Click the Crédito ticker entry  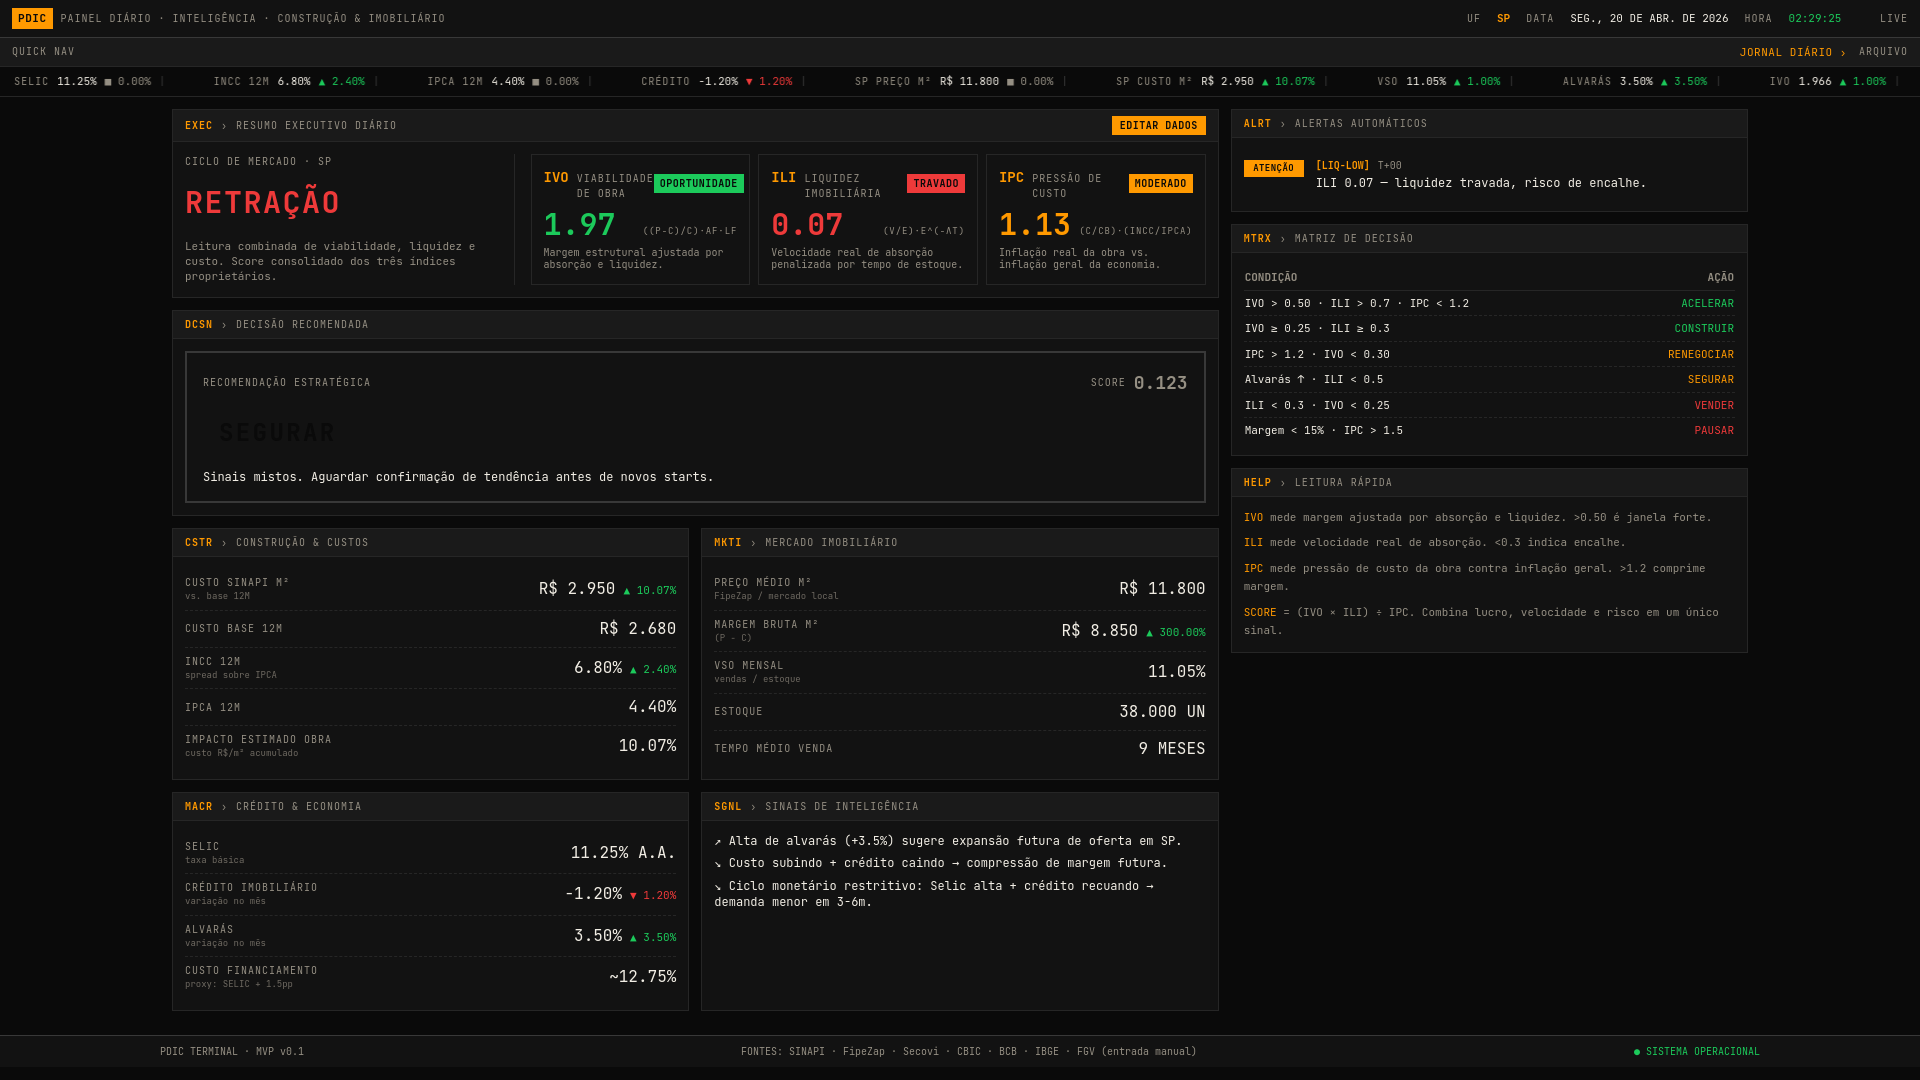pyautogui.click(x=716, y=82)
